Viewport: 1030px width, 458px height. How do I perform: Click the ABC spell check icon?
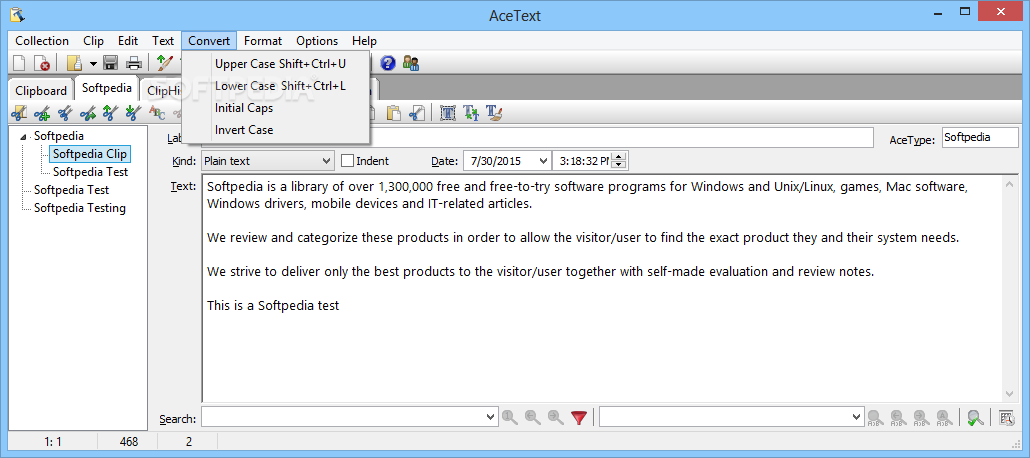click(158, 113)
